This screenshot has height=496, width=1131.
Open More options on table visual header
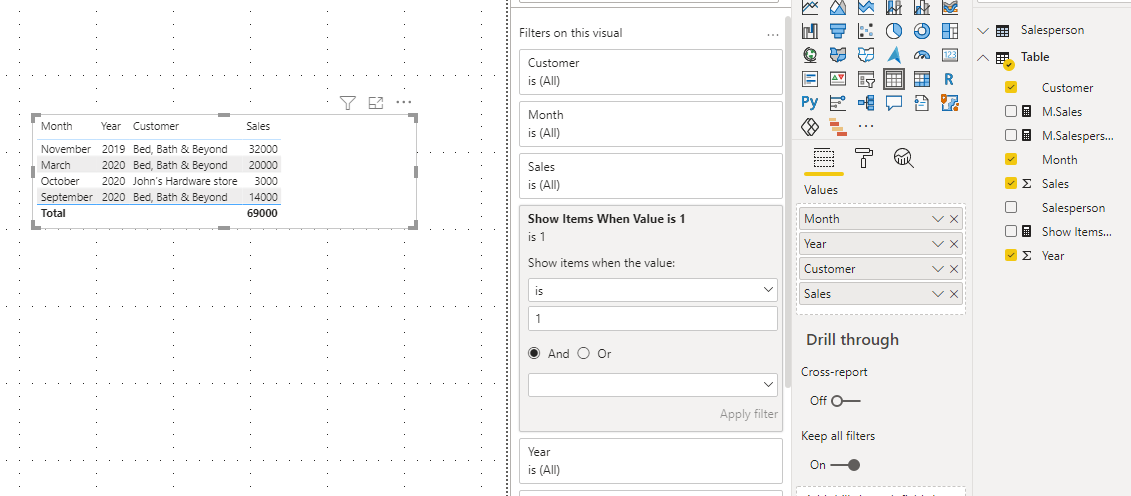pyautogui.click(x=403, y=102)
